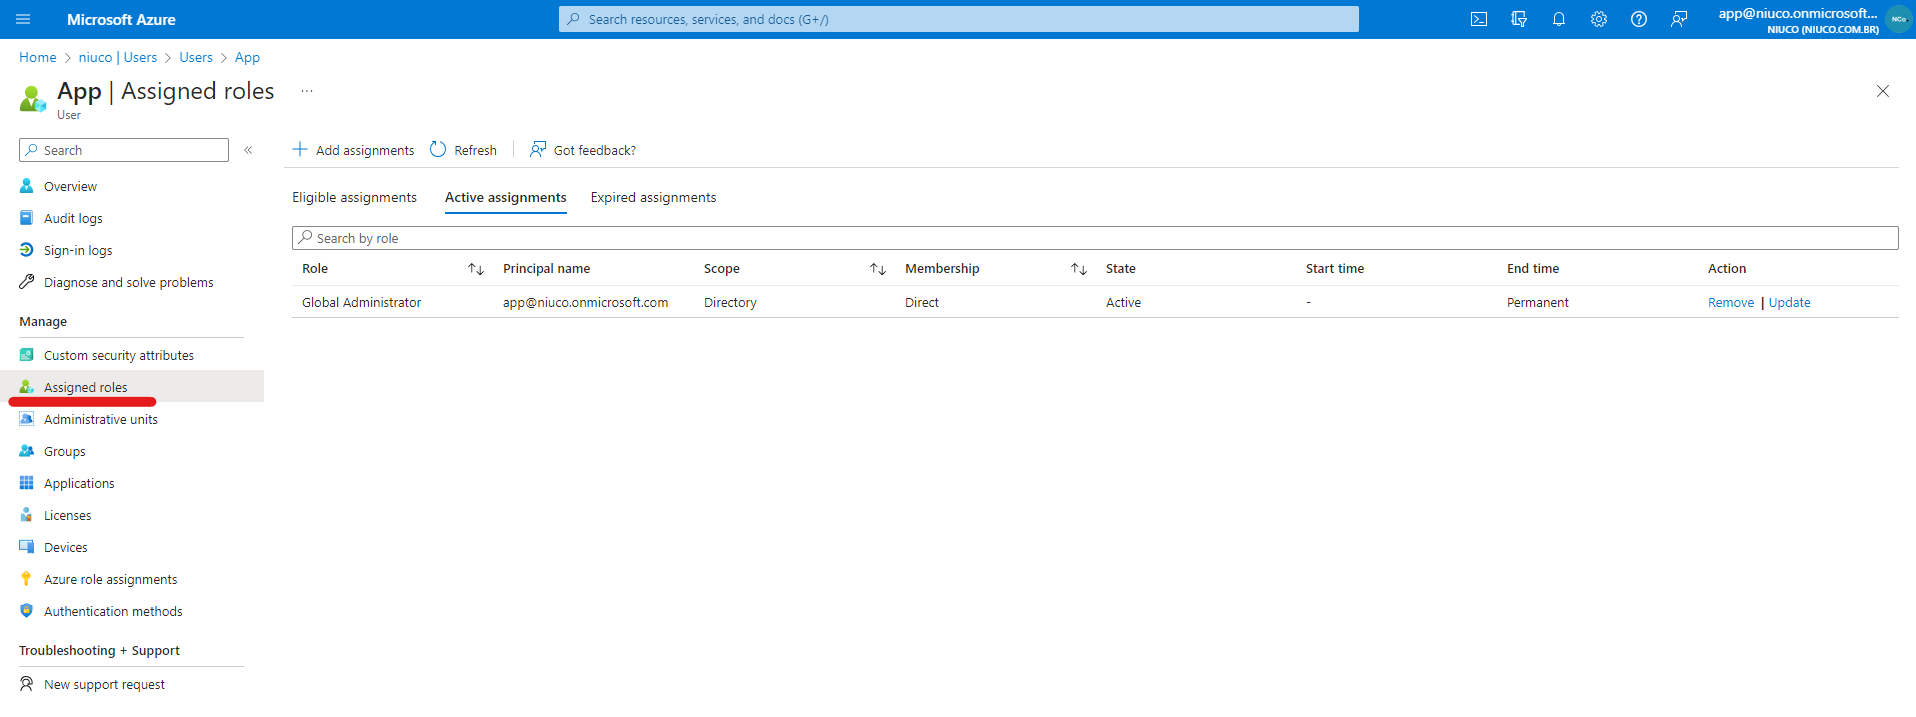This screenshot has width=1916, height=717.
Task: Select the Active assignments tab
Action: (506, 197)
